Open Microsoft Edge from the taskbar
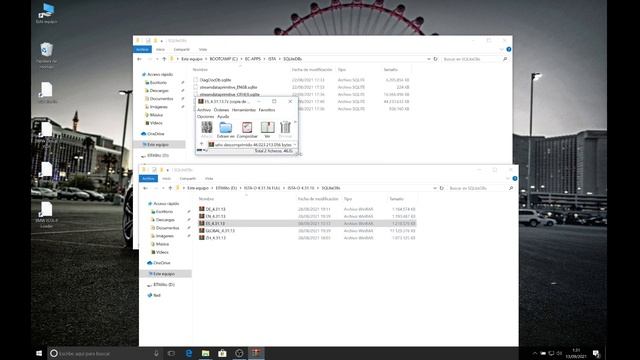640x360 pixels. tap(189, 353)
